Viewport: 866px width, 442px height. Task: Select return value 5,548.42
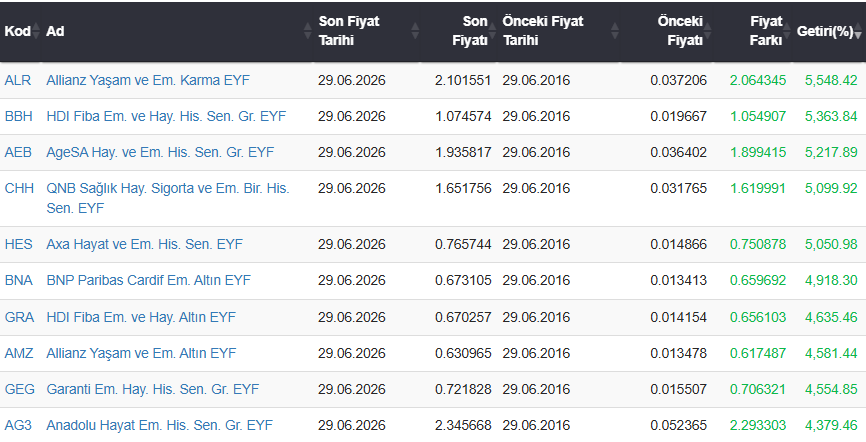click(x=831, y=80)
